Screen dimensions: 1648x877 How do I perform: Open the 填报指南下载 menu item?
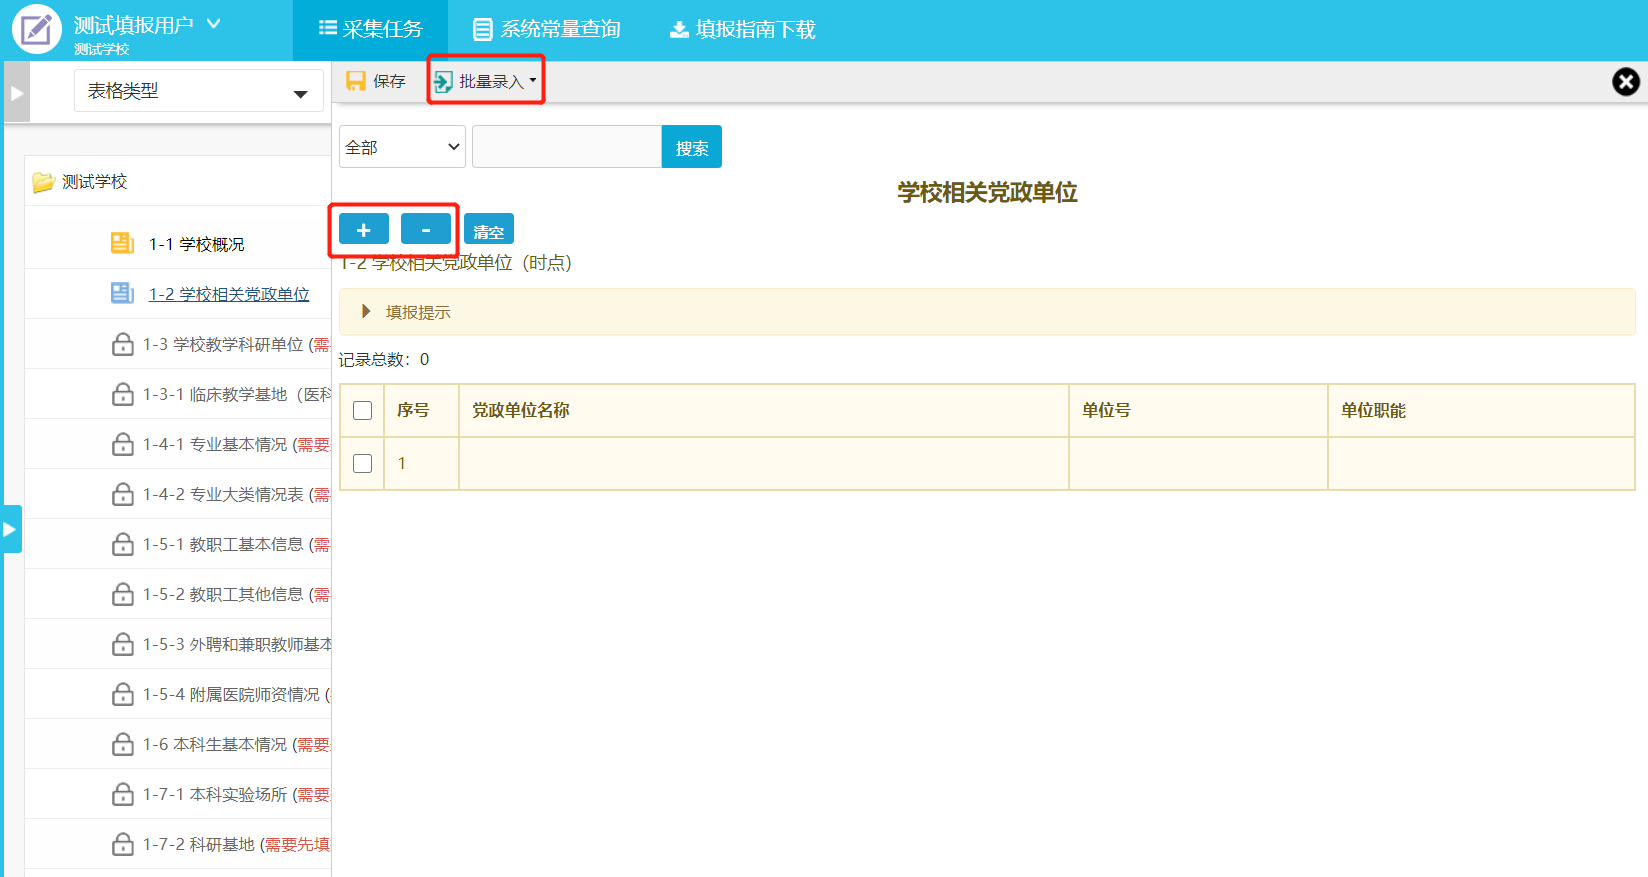(743, 30)
